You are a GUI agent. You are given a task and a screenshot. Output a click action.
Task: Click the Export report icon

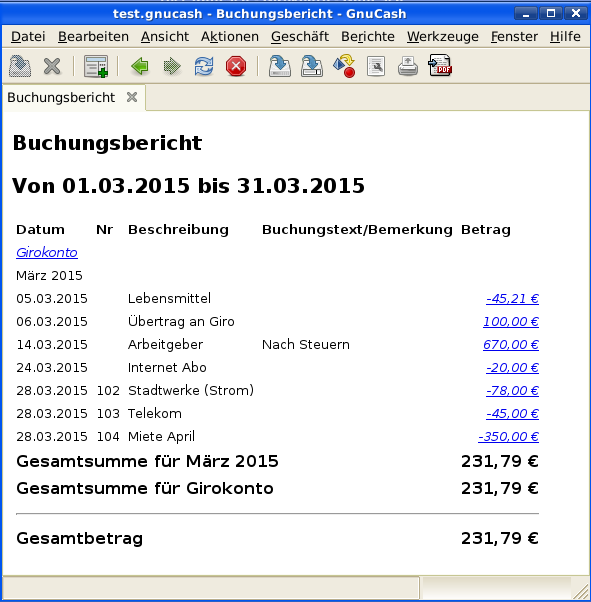coord(344,66)
